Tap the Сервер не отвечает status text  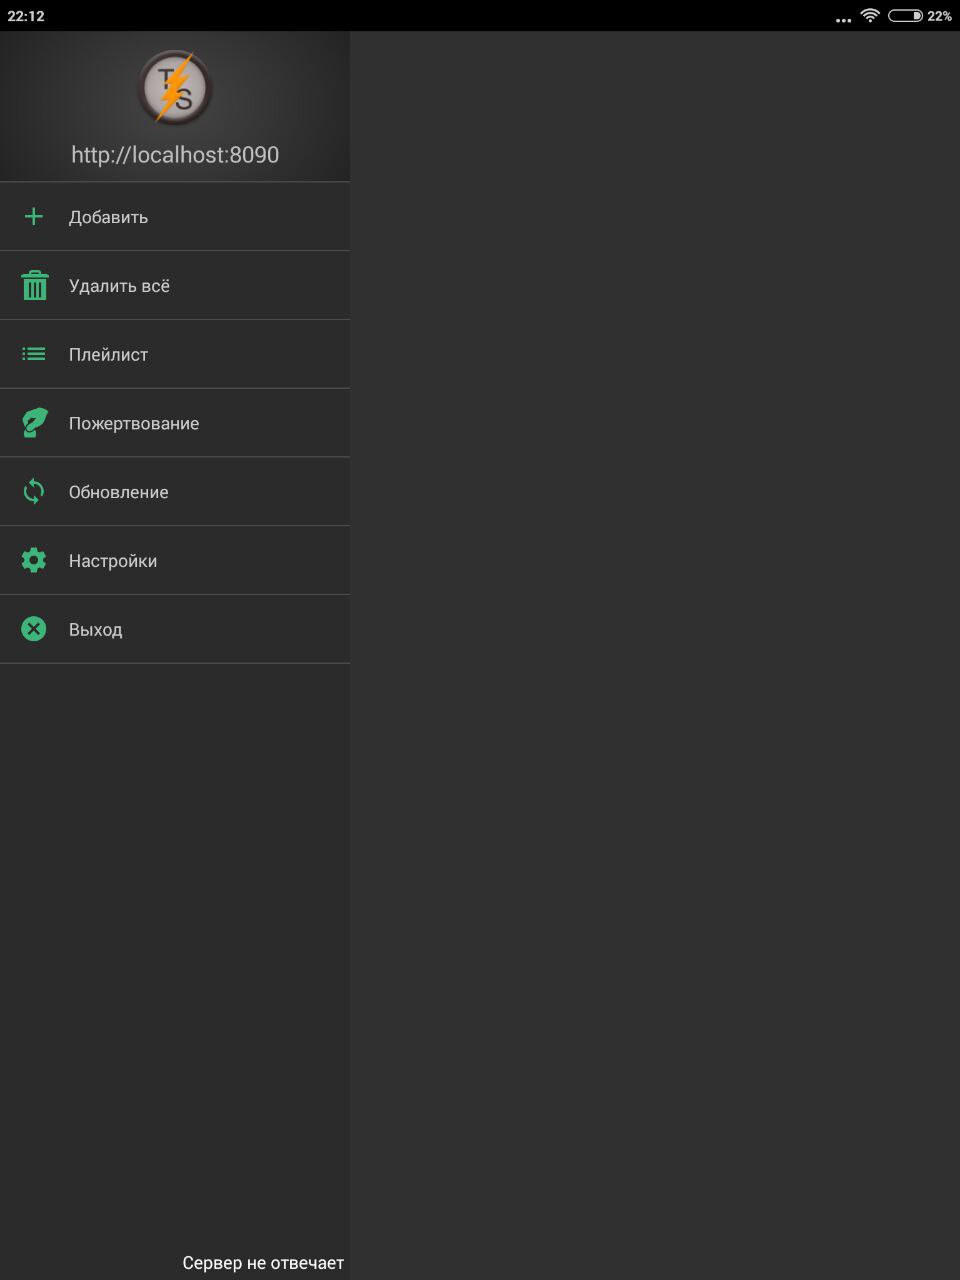(263, 1263)
